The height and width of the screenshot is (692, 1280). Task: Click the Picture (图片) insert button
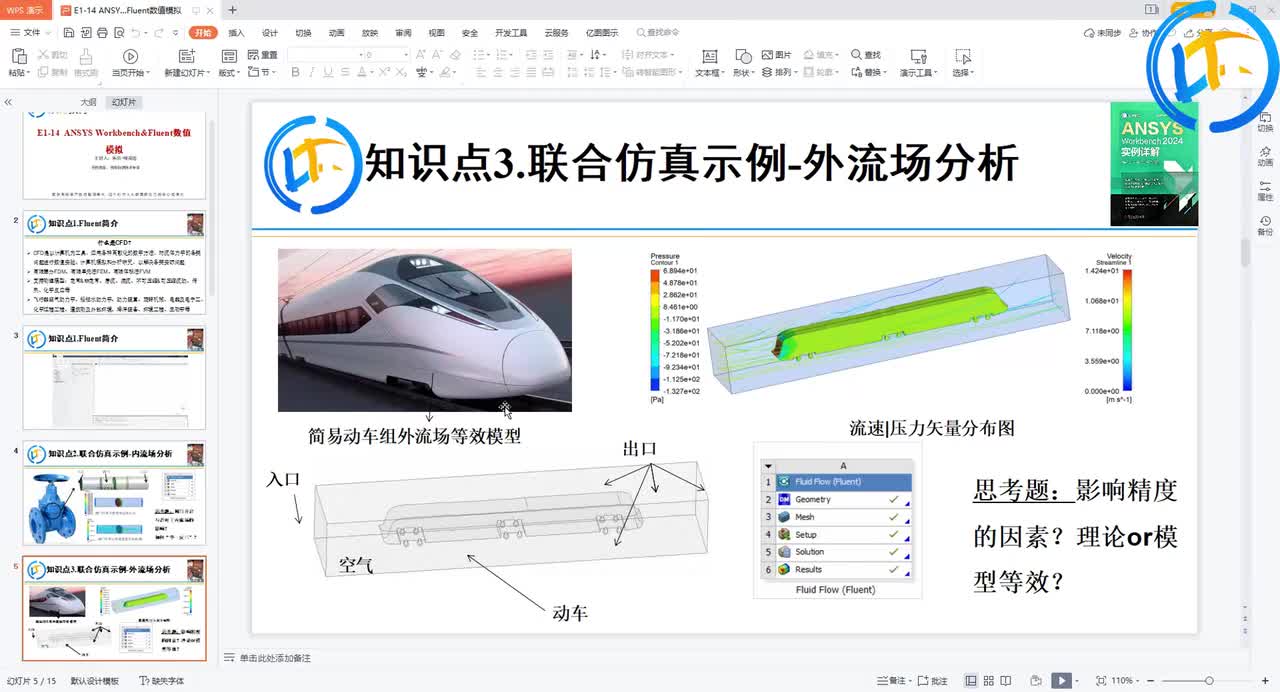(776, 55)
